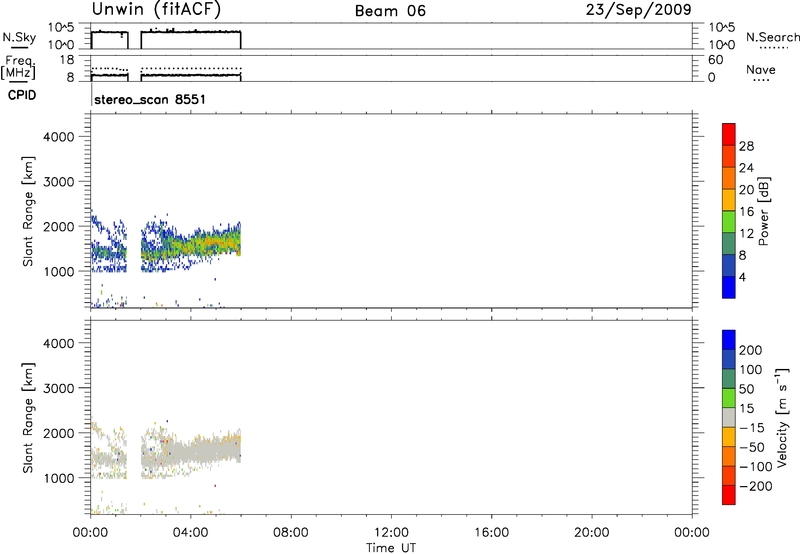Click the gray swatch between 15 and -15 on Velocity colorbar
This screenshot has width=800, height=554.
tap(729, 417)
